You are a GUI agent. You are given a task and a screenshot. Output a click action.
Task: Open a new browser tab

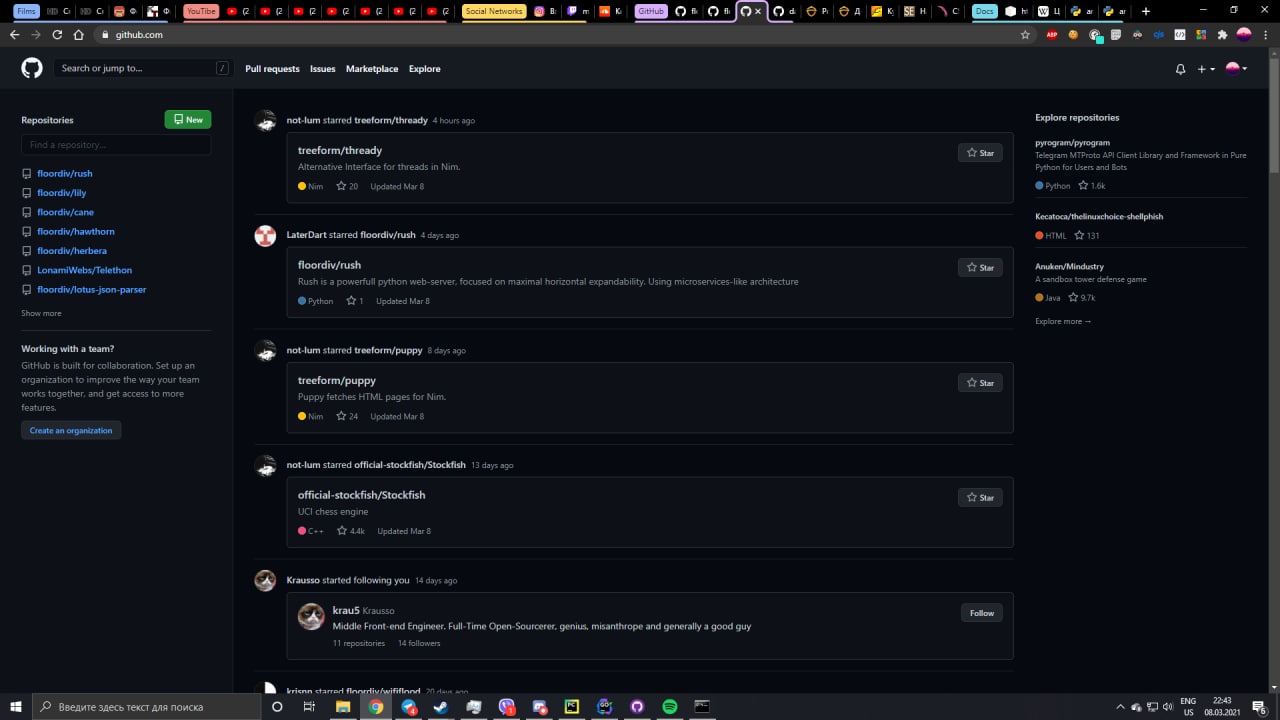click(1146, 11)
